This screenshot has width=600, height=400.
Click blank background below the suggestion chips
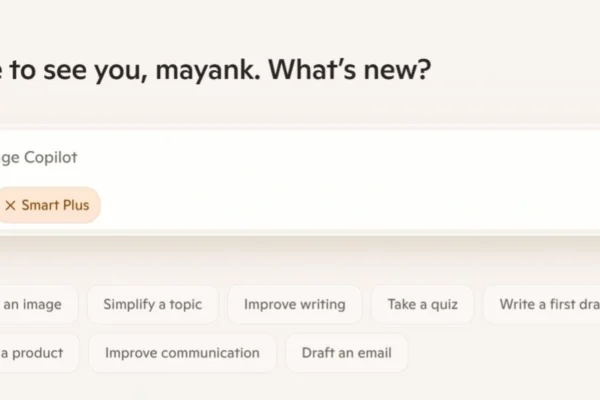[x=300, y=388]
